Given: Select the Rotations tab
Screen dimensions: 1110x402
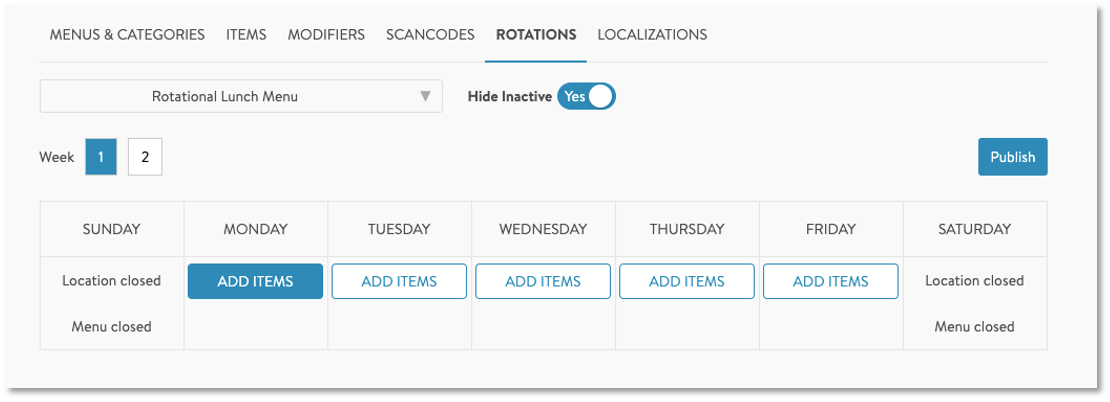Looking at the screenshot, I should [x=536, y=34].
